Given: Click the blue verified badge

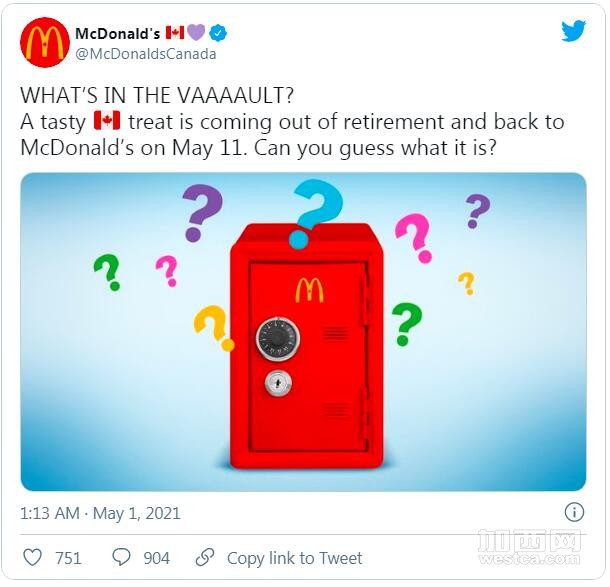Looking at the screenshot, I should (218, 33).
